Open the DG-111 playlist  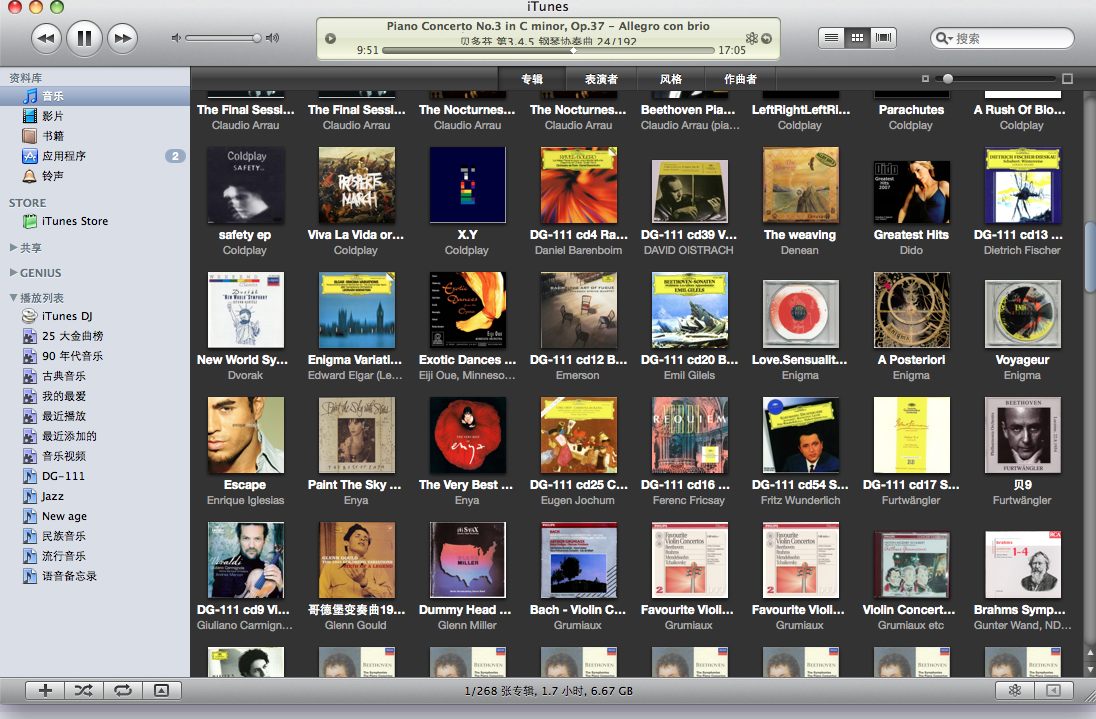tap(94, 476)
